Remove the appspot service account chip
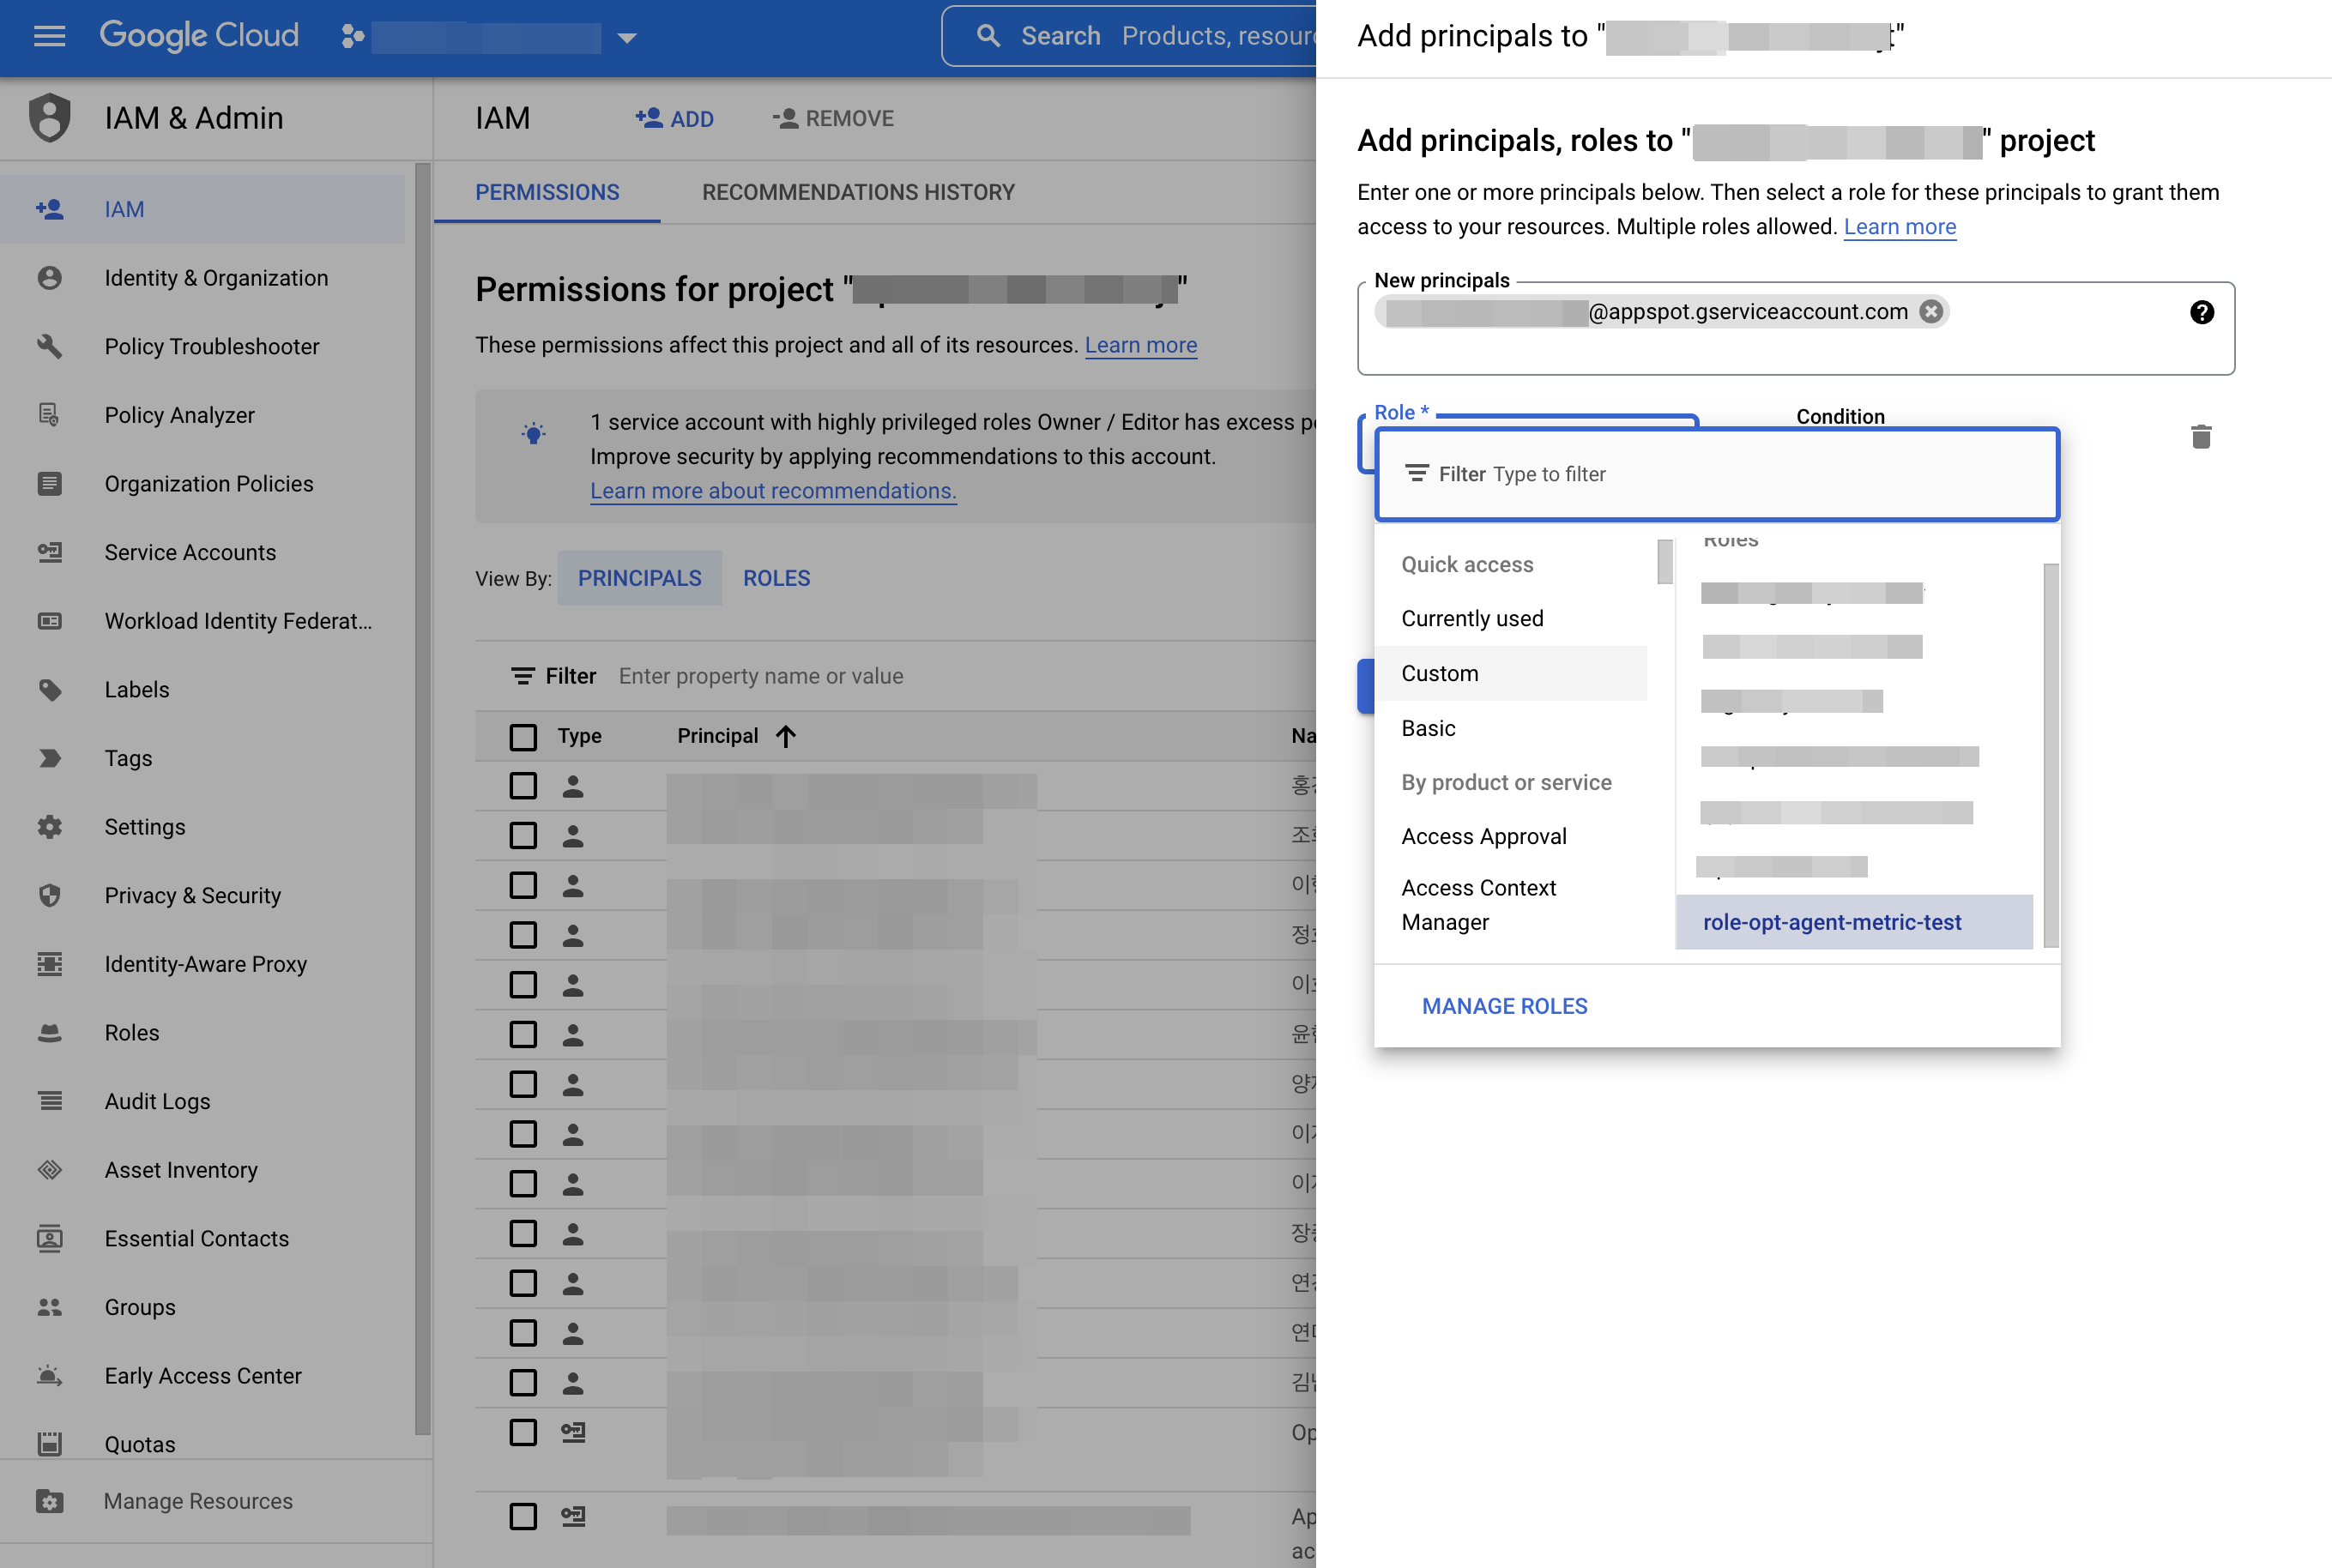 point(1931,312)
